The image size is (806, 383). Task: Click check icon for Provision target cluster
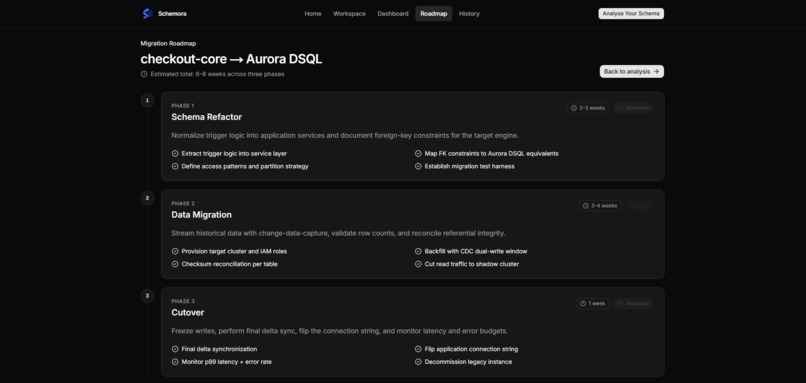tap(175, 251)
